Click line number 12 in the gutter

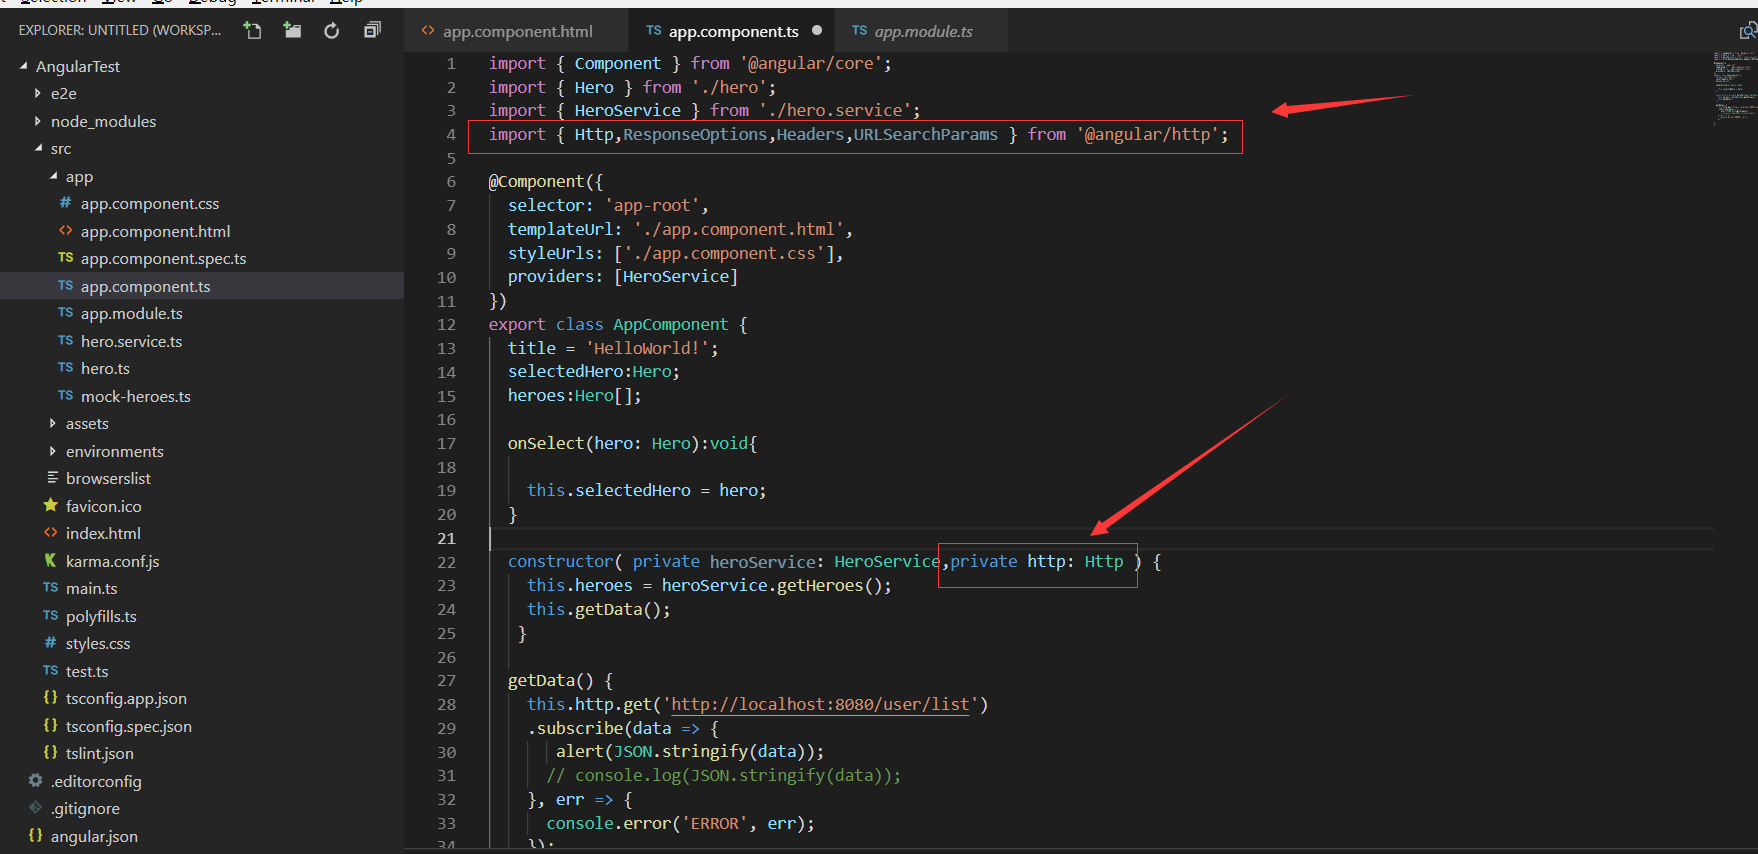tap(446, 324)
